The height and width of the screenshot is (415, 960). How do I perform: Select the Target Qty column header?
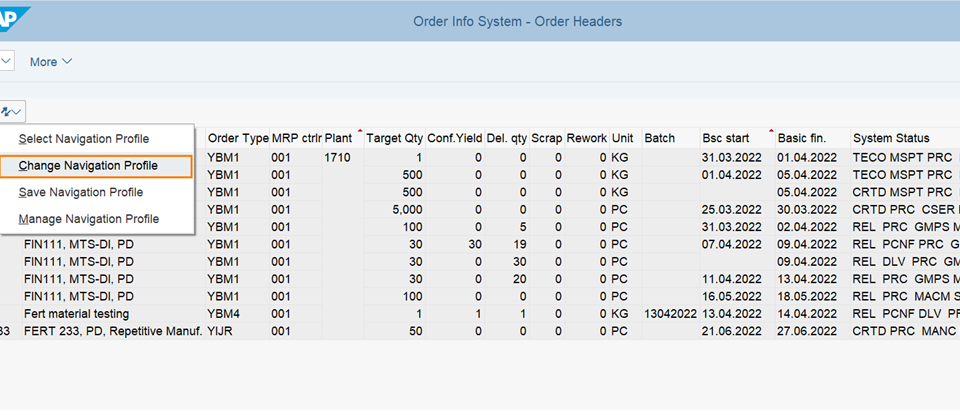tap(394, 138)
